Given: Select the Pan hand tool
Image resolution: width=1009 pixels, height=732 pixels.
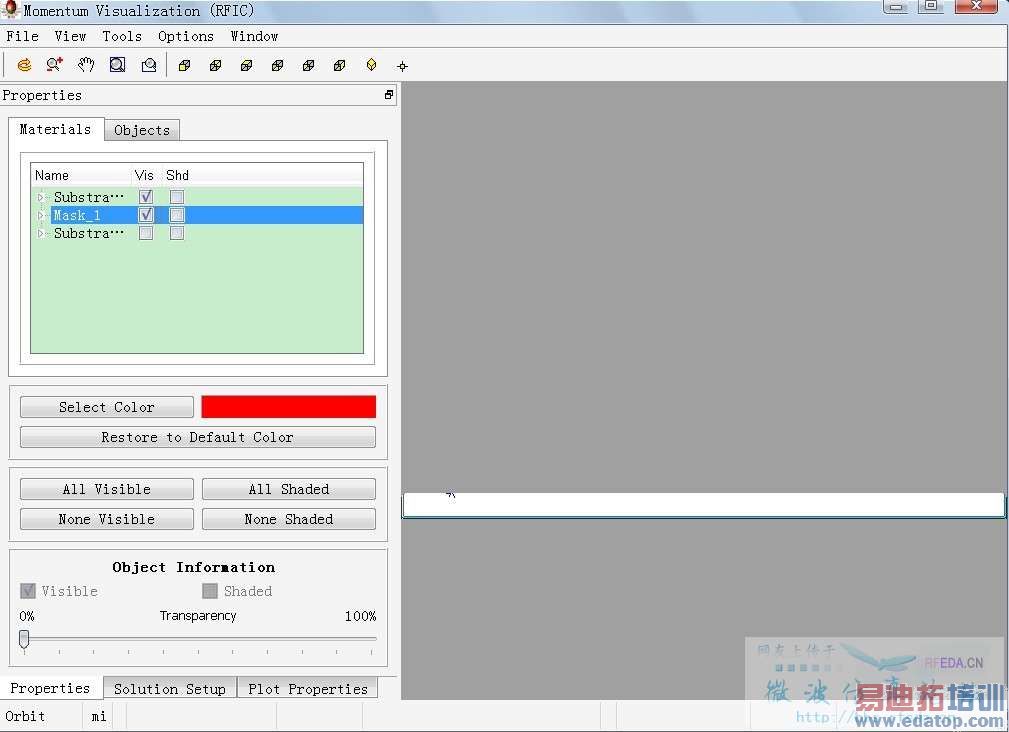Looking at the screenshot, I should point(86,65).
